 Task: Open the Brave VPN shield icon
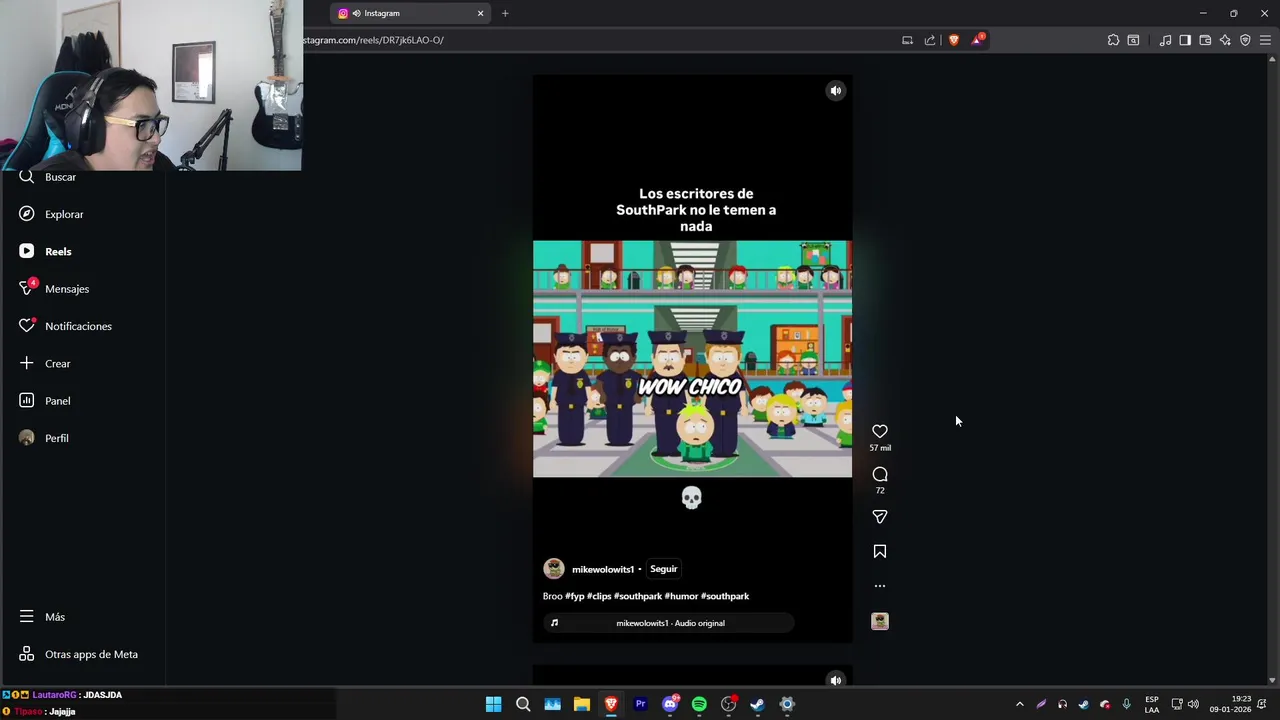(1245, 40)
